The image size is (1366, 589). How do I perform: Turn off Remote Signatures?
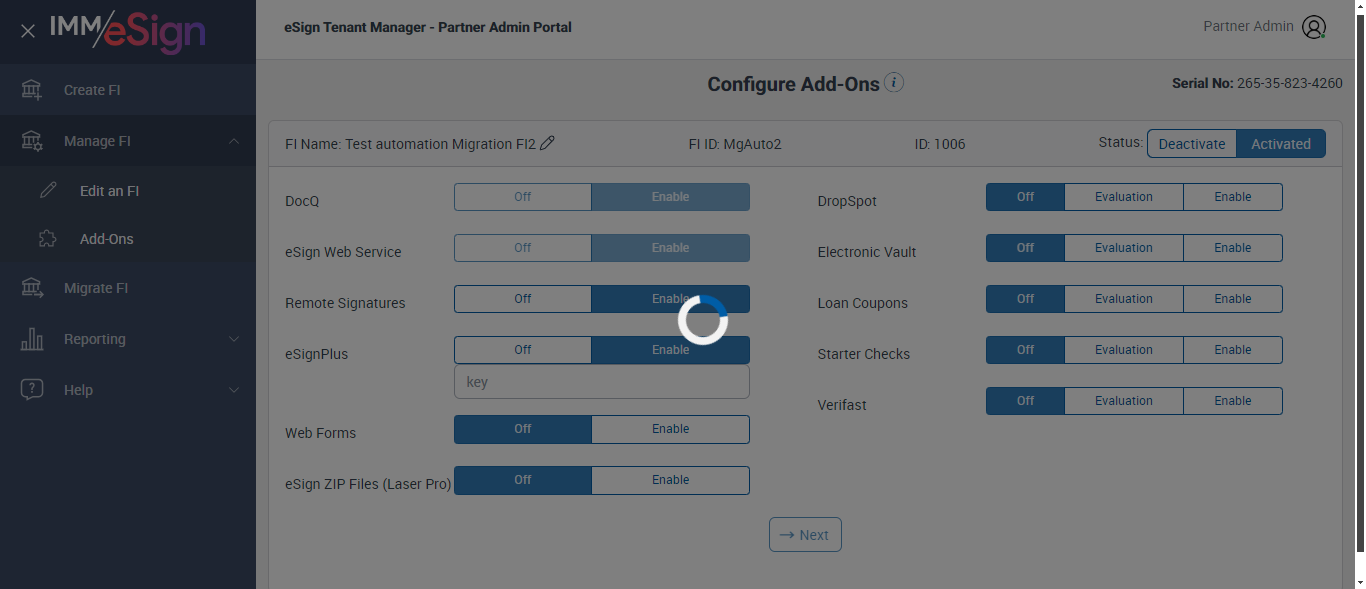click(522, 299)
